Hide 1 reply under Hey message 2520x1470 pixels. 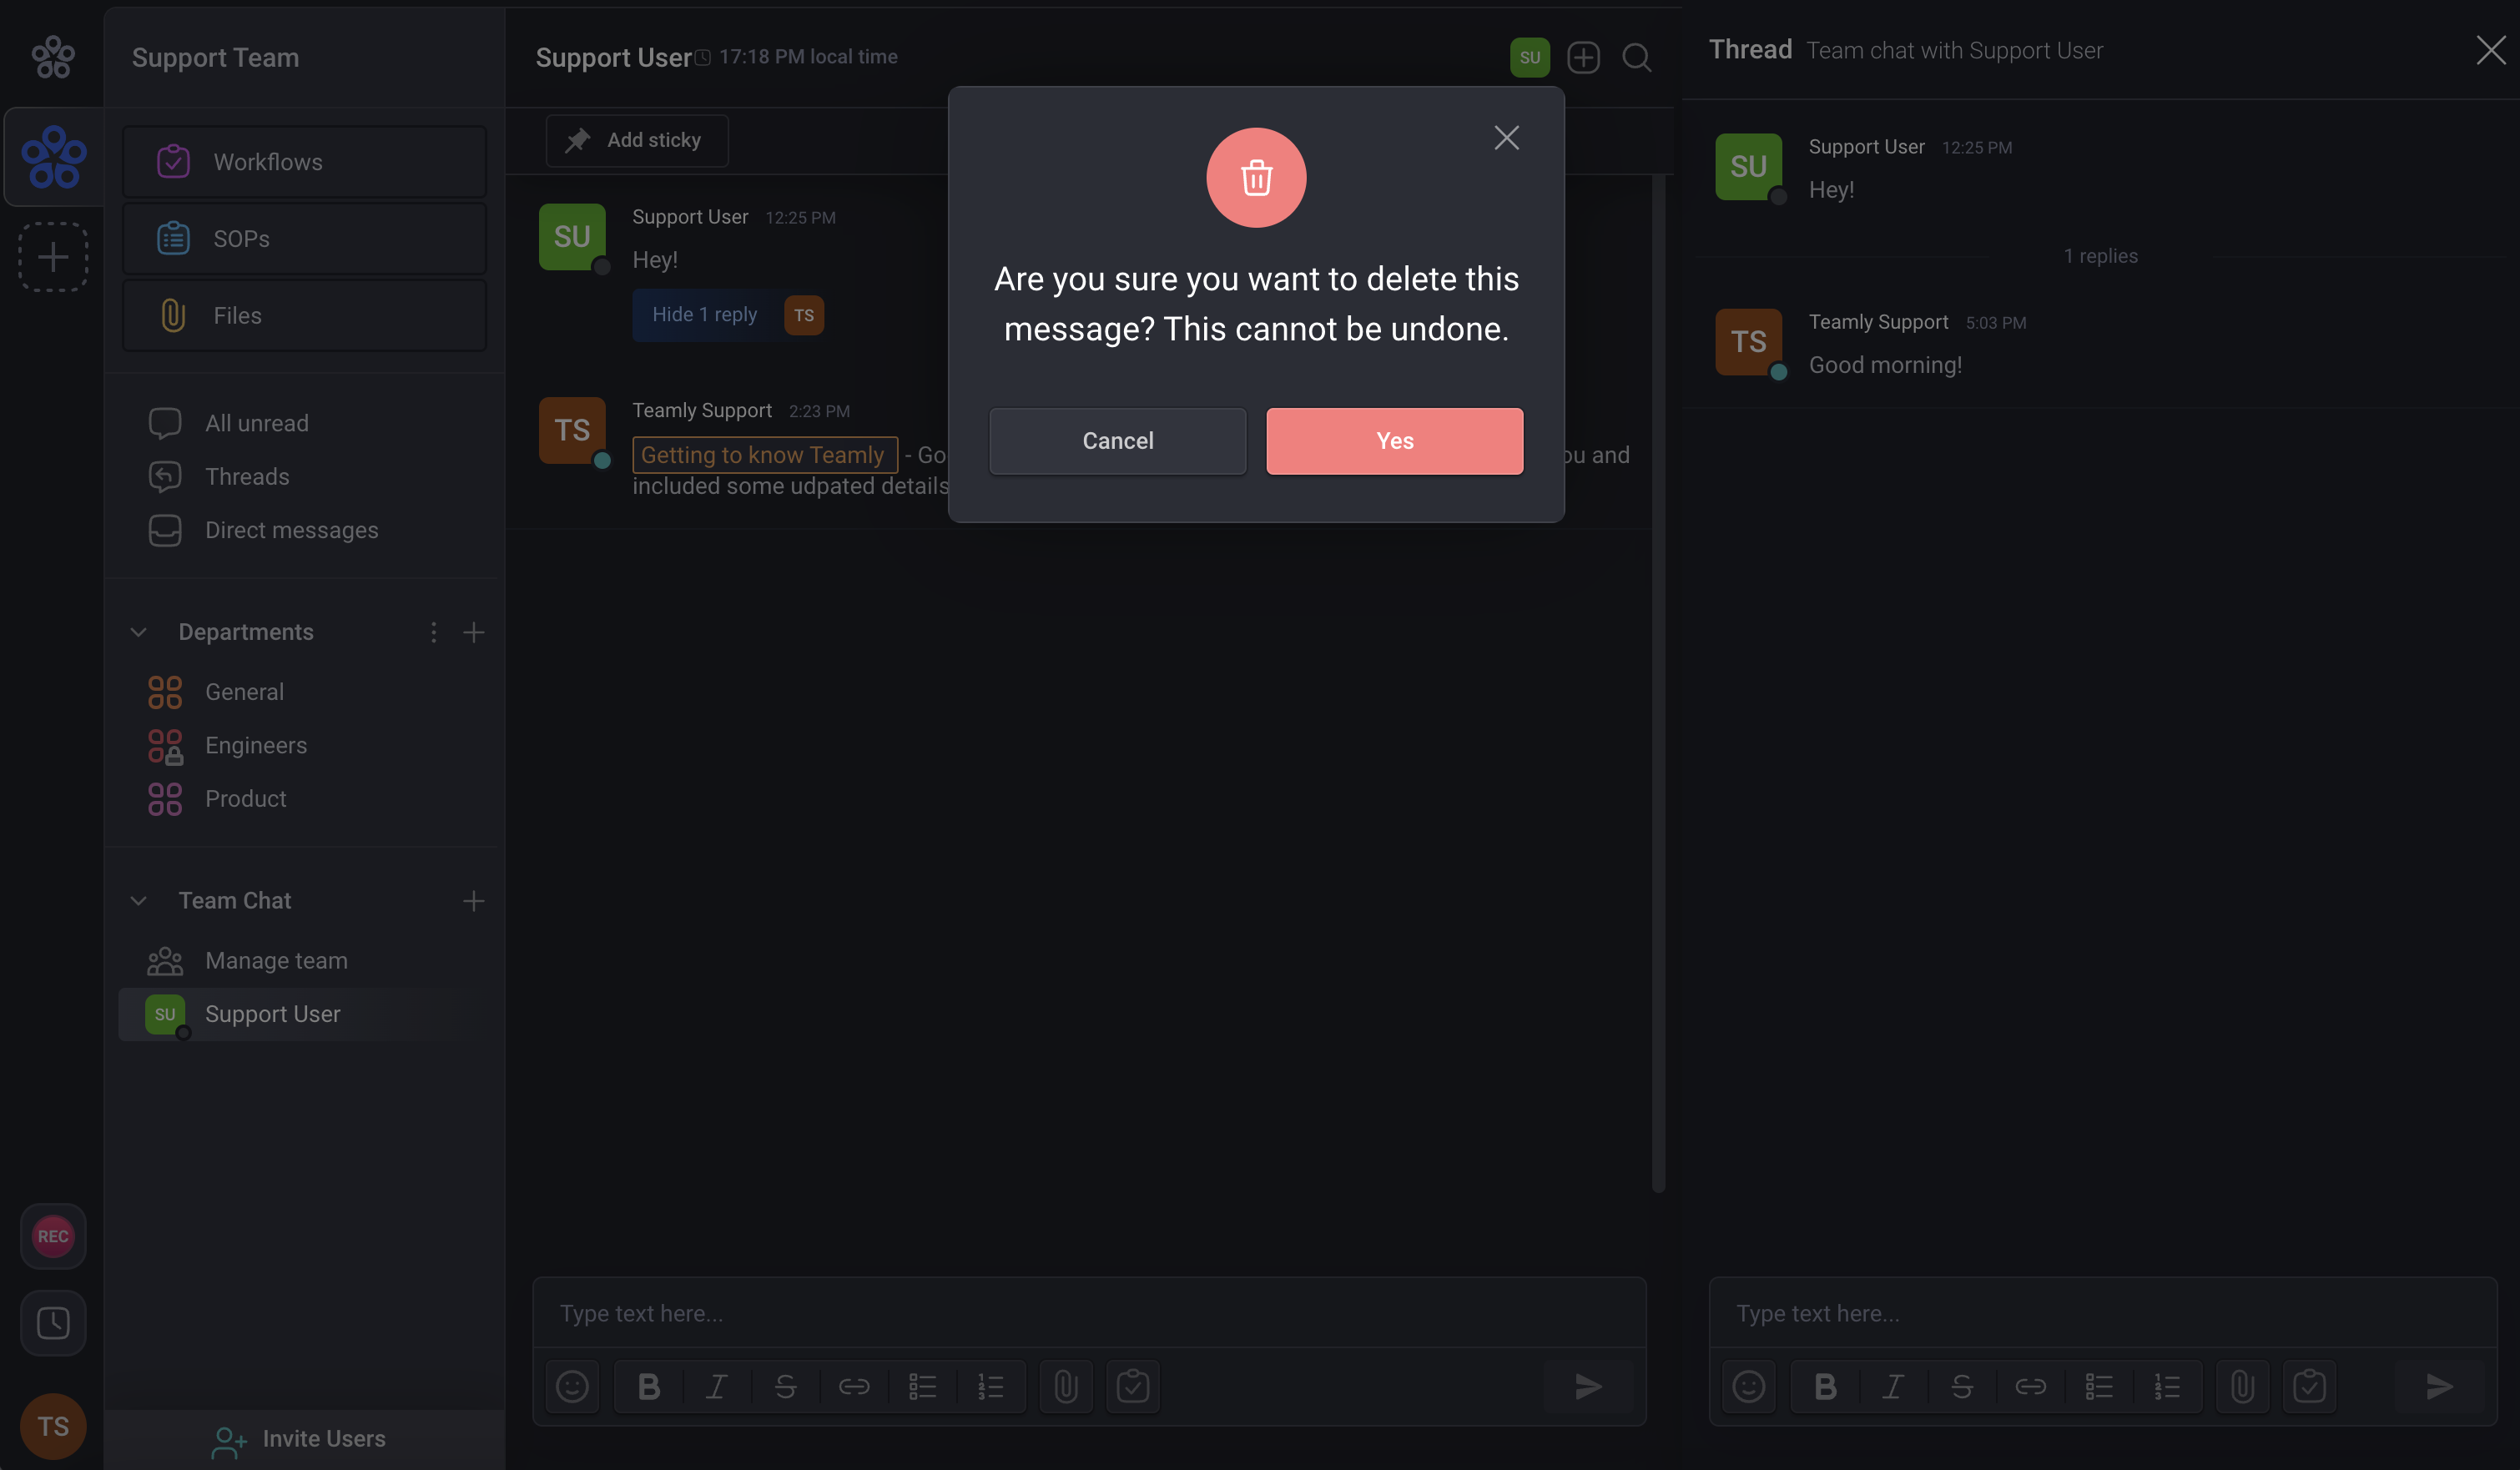pos(704,315)
